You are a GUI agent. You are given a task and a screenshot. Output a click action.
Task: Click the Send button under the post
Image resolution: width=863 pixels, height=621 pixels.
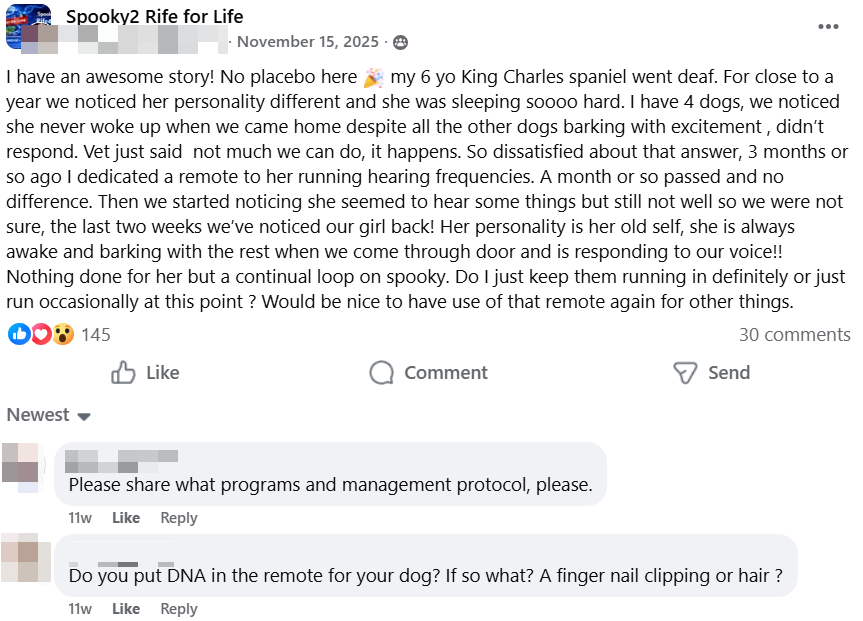point(711,373)
